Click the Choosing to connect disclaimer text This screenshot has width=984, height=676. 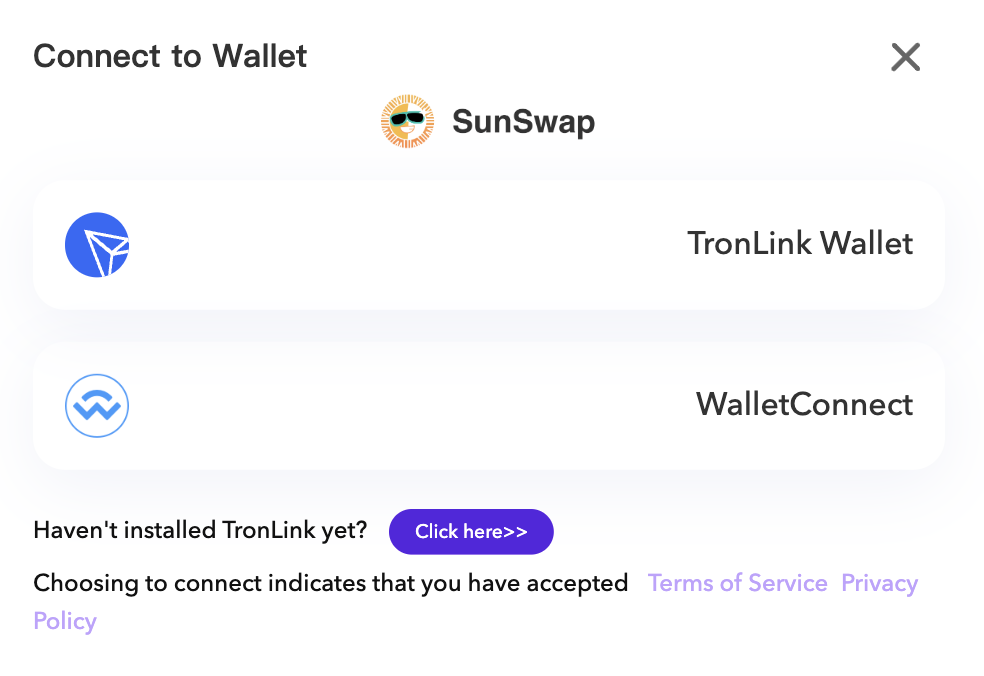[331, 584]
